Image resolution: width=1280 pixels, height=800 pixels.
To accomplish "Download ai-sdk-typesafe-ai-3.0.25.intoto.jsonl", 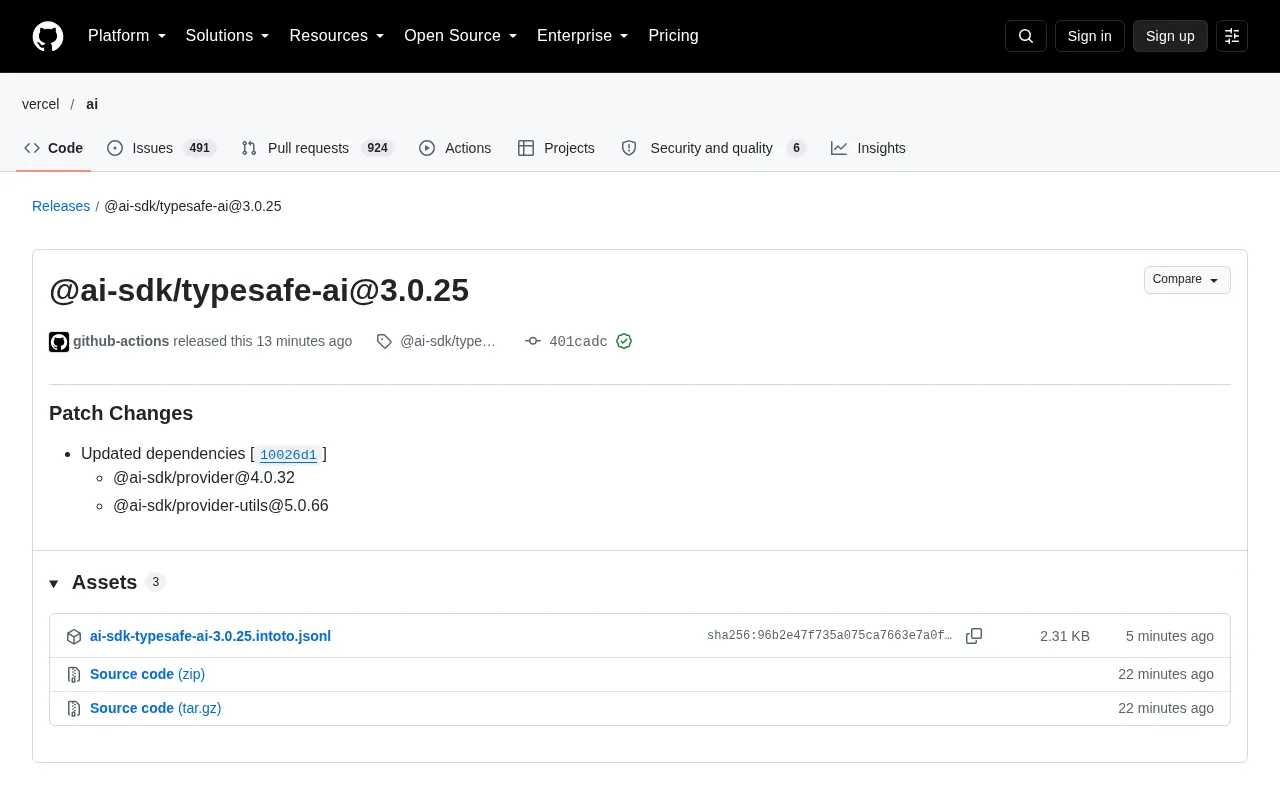I will pyautogui.click(x=210, y=636).
